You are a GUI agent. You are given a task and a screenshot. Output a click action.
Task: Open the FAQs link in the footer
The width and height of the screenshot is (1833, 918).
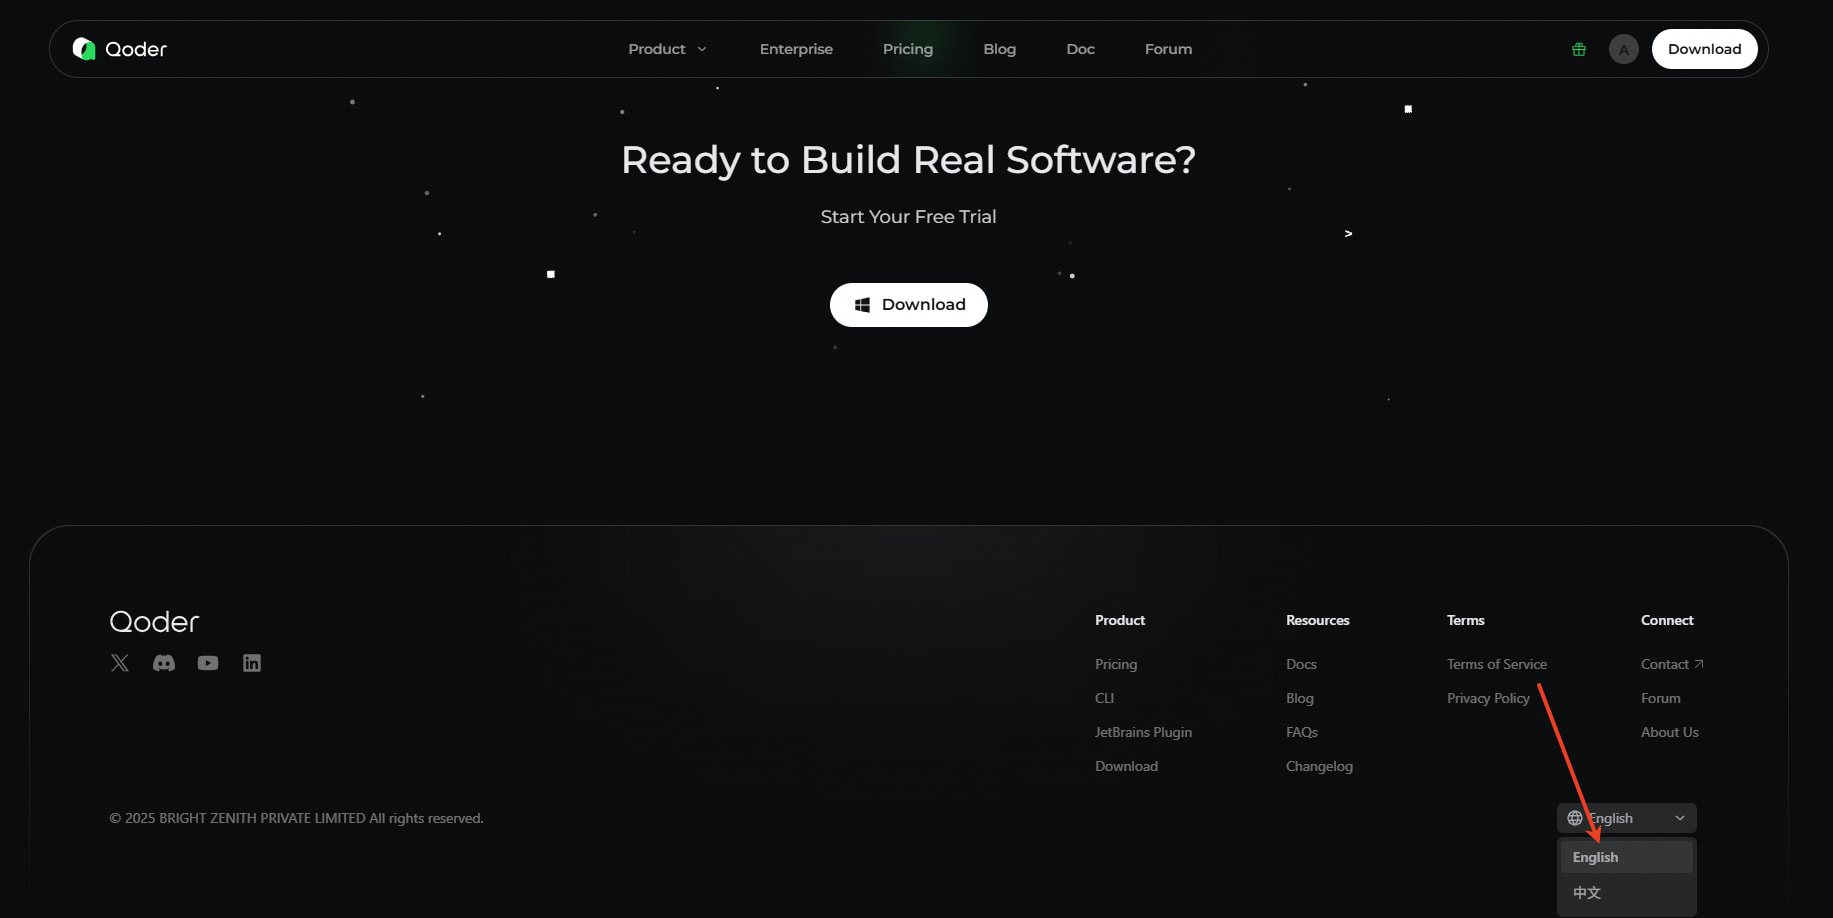(1302, 732)
